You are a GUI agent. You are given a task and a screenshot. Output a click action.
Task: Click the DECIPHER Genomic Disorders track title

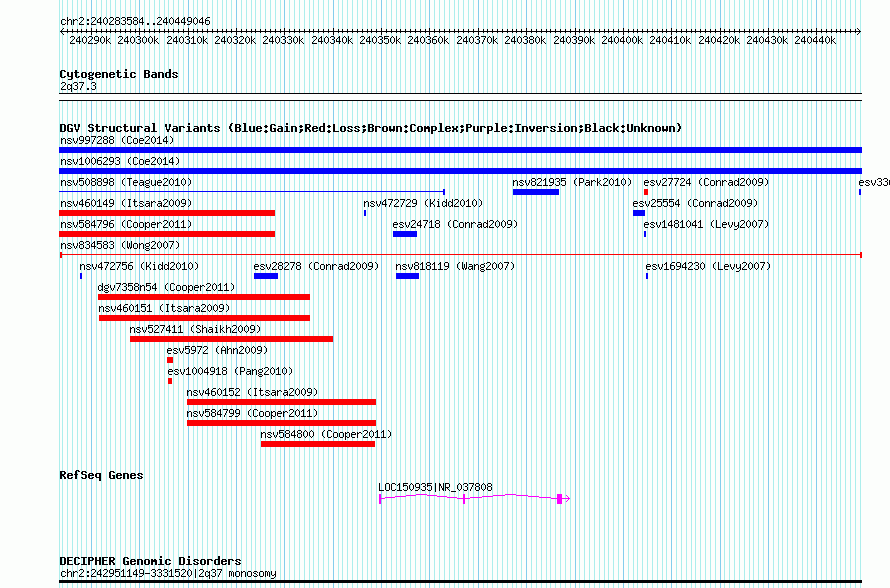tap(150, 561)
